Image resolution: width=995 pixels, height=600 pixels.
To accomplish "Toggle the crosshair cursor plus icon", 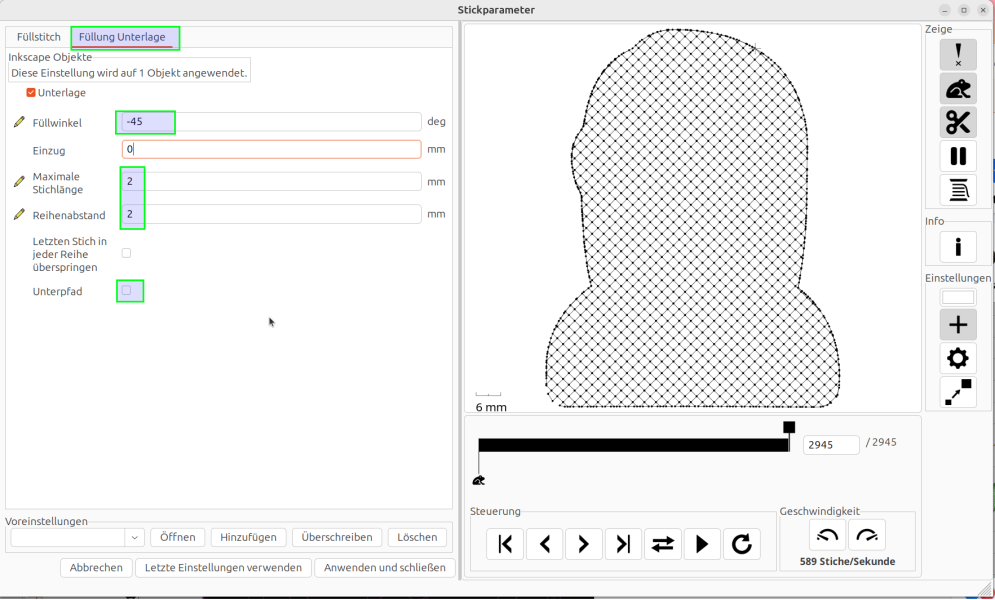I will point(958,324).
